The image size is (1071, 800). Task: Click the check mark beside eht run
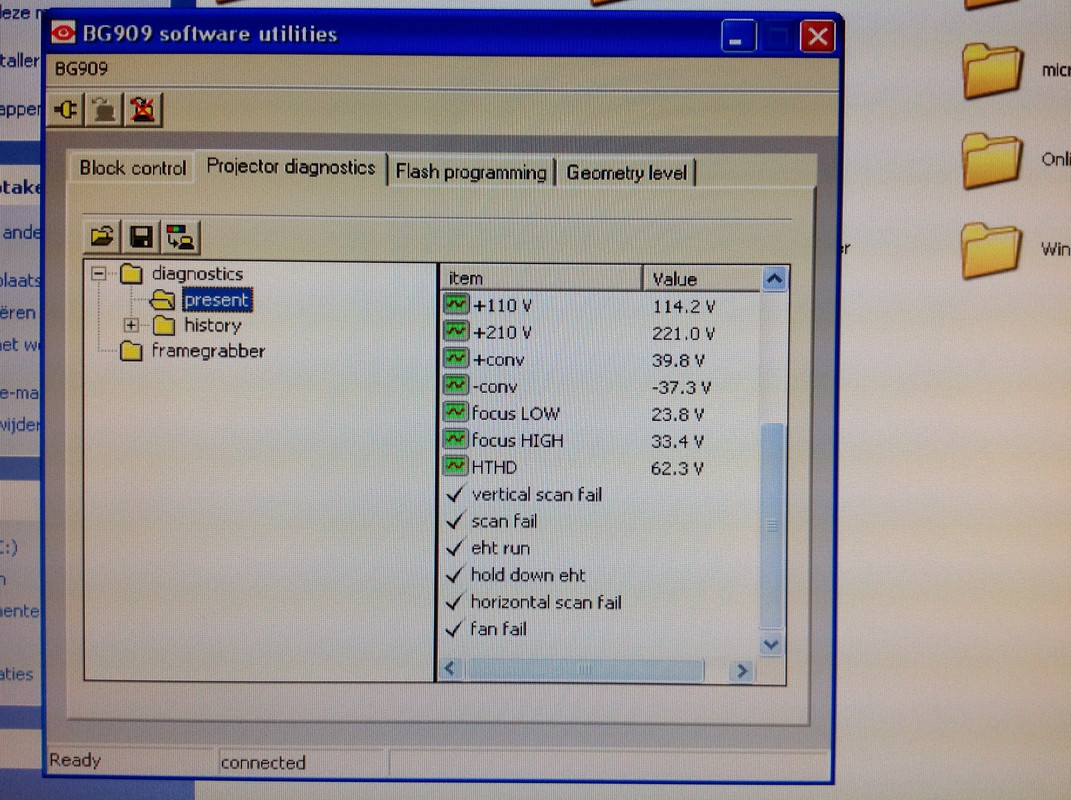click(x=456, y=547)
